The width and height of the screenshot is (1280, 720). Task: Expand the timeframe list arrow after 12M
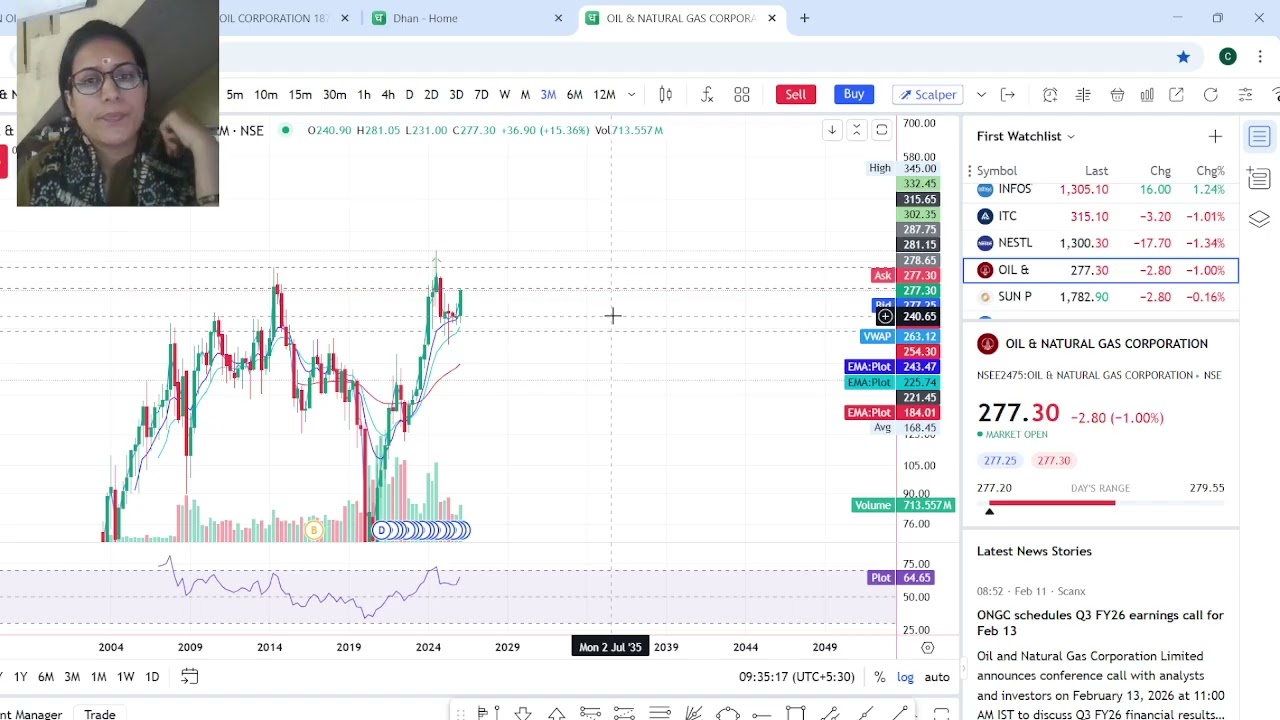631,94
